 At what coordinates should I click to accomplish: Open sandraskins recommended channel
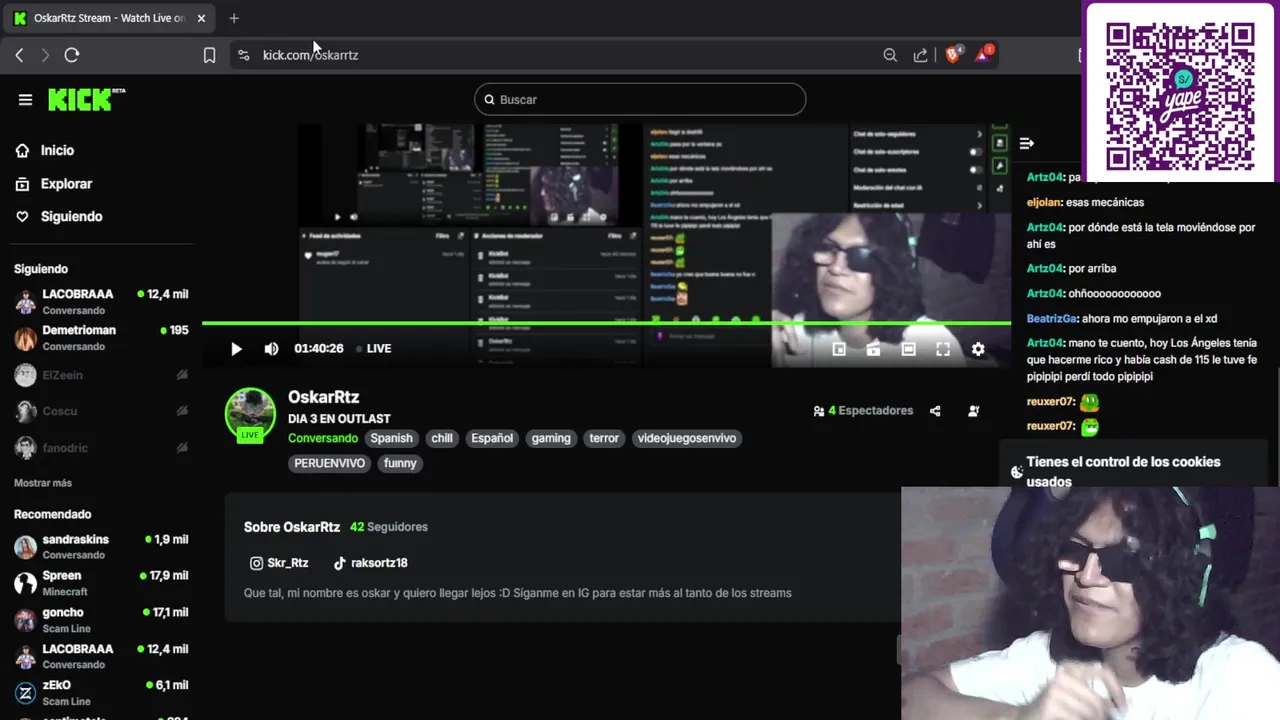pos(101,546)
